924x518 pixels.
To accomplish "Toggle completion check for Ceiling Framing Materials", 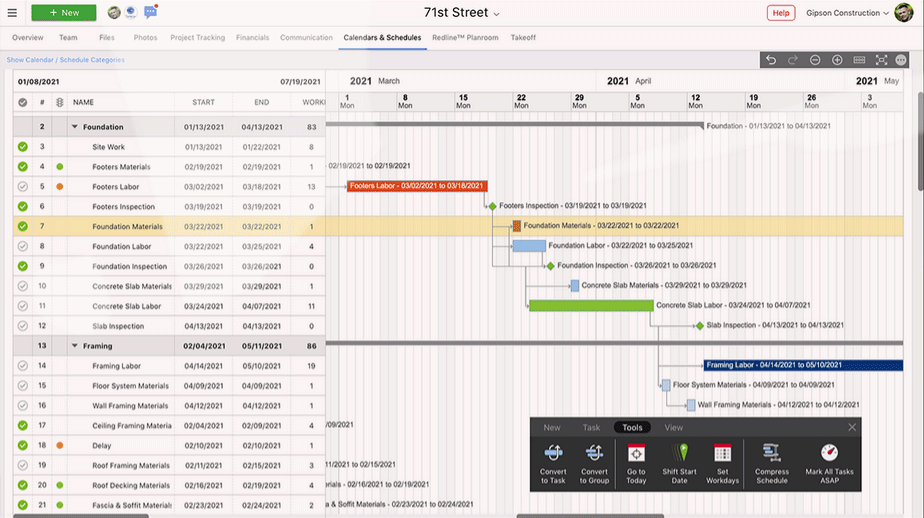I will pyautogui.click(x=22, y=425).
